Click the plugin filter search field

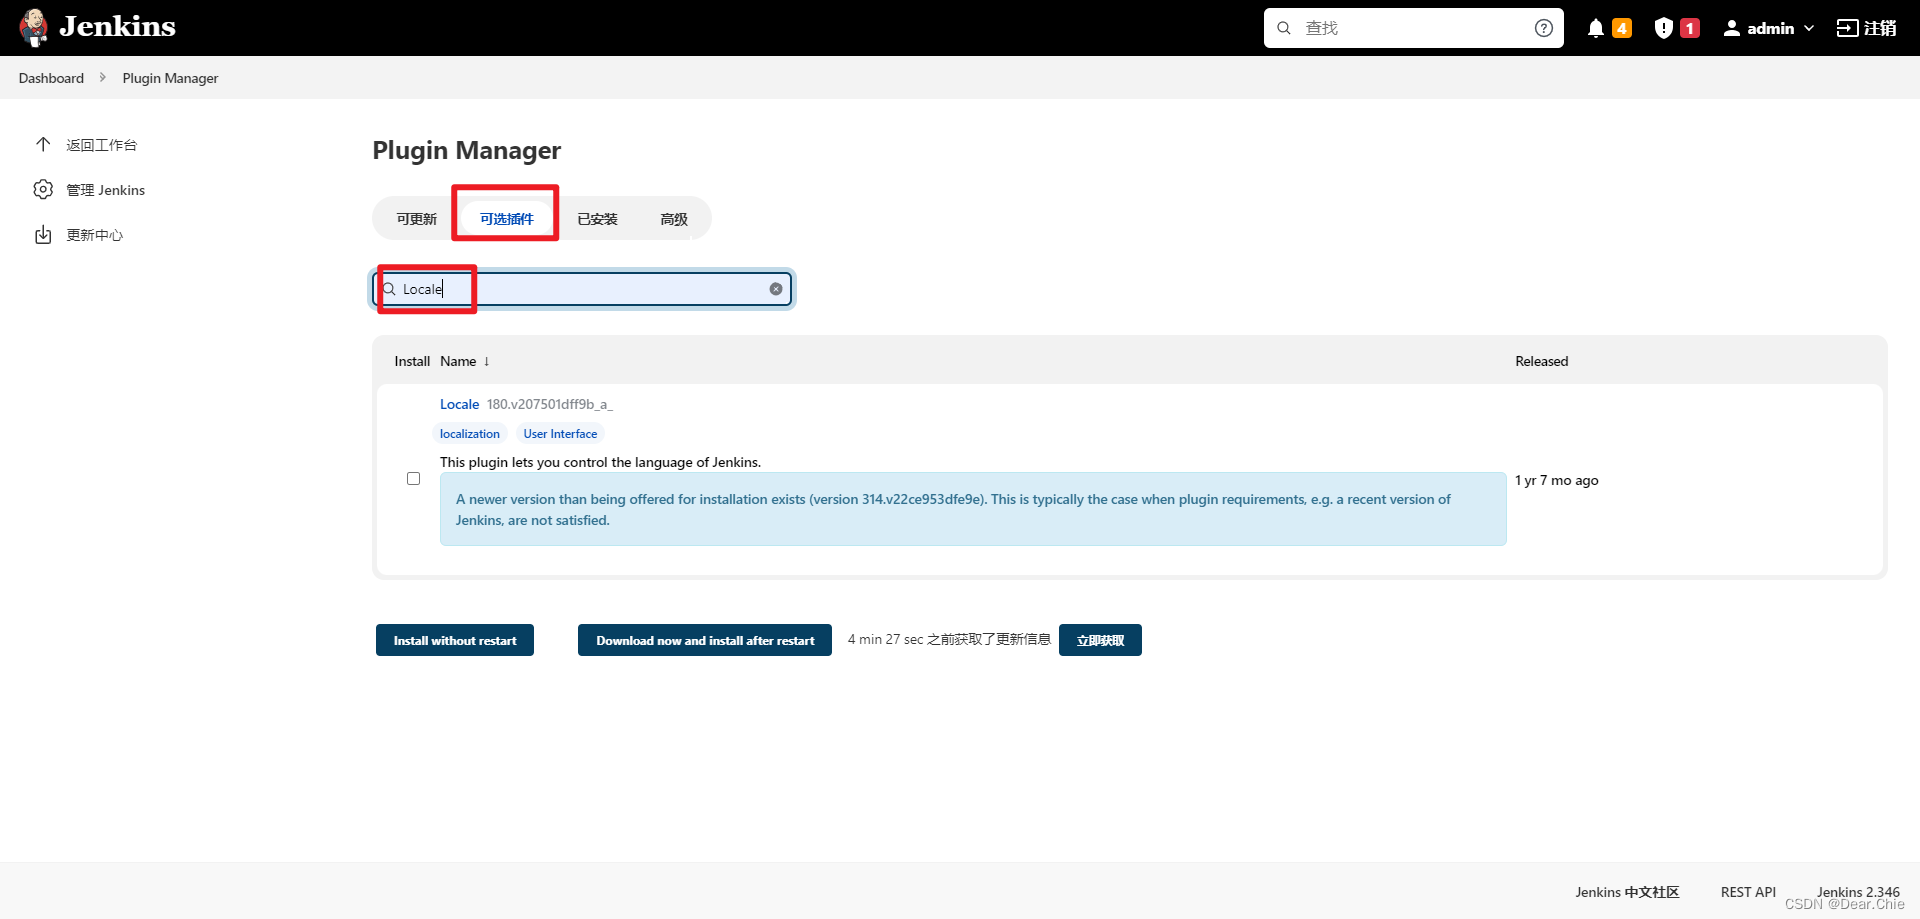(584, 289)
